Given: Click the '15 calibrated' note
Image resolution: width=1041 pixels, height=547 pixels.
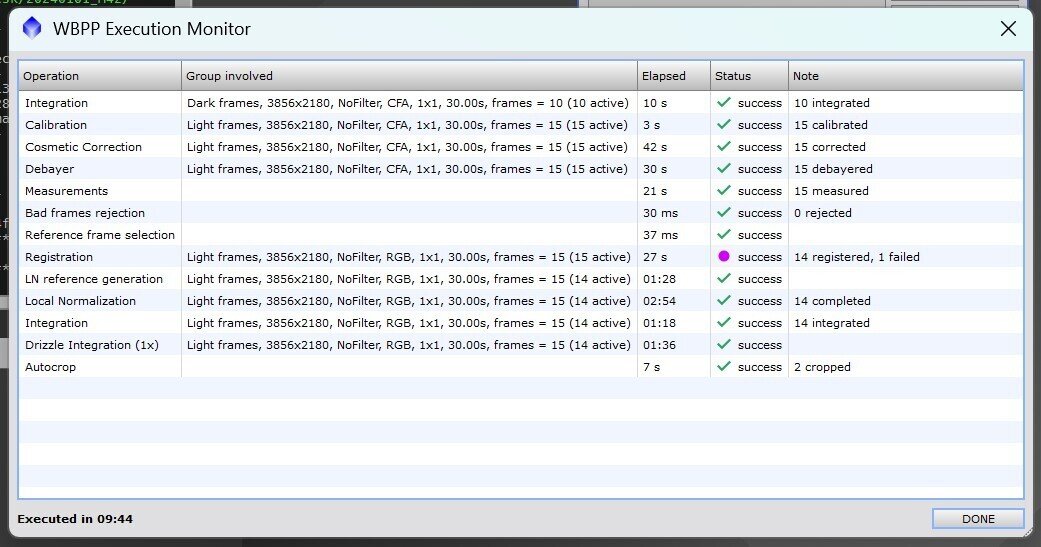Looking at the screenshot, I should (831, 125).
